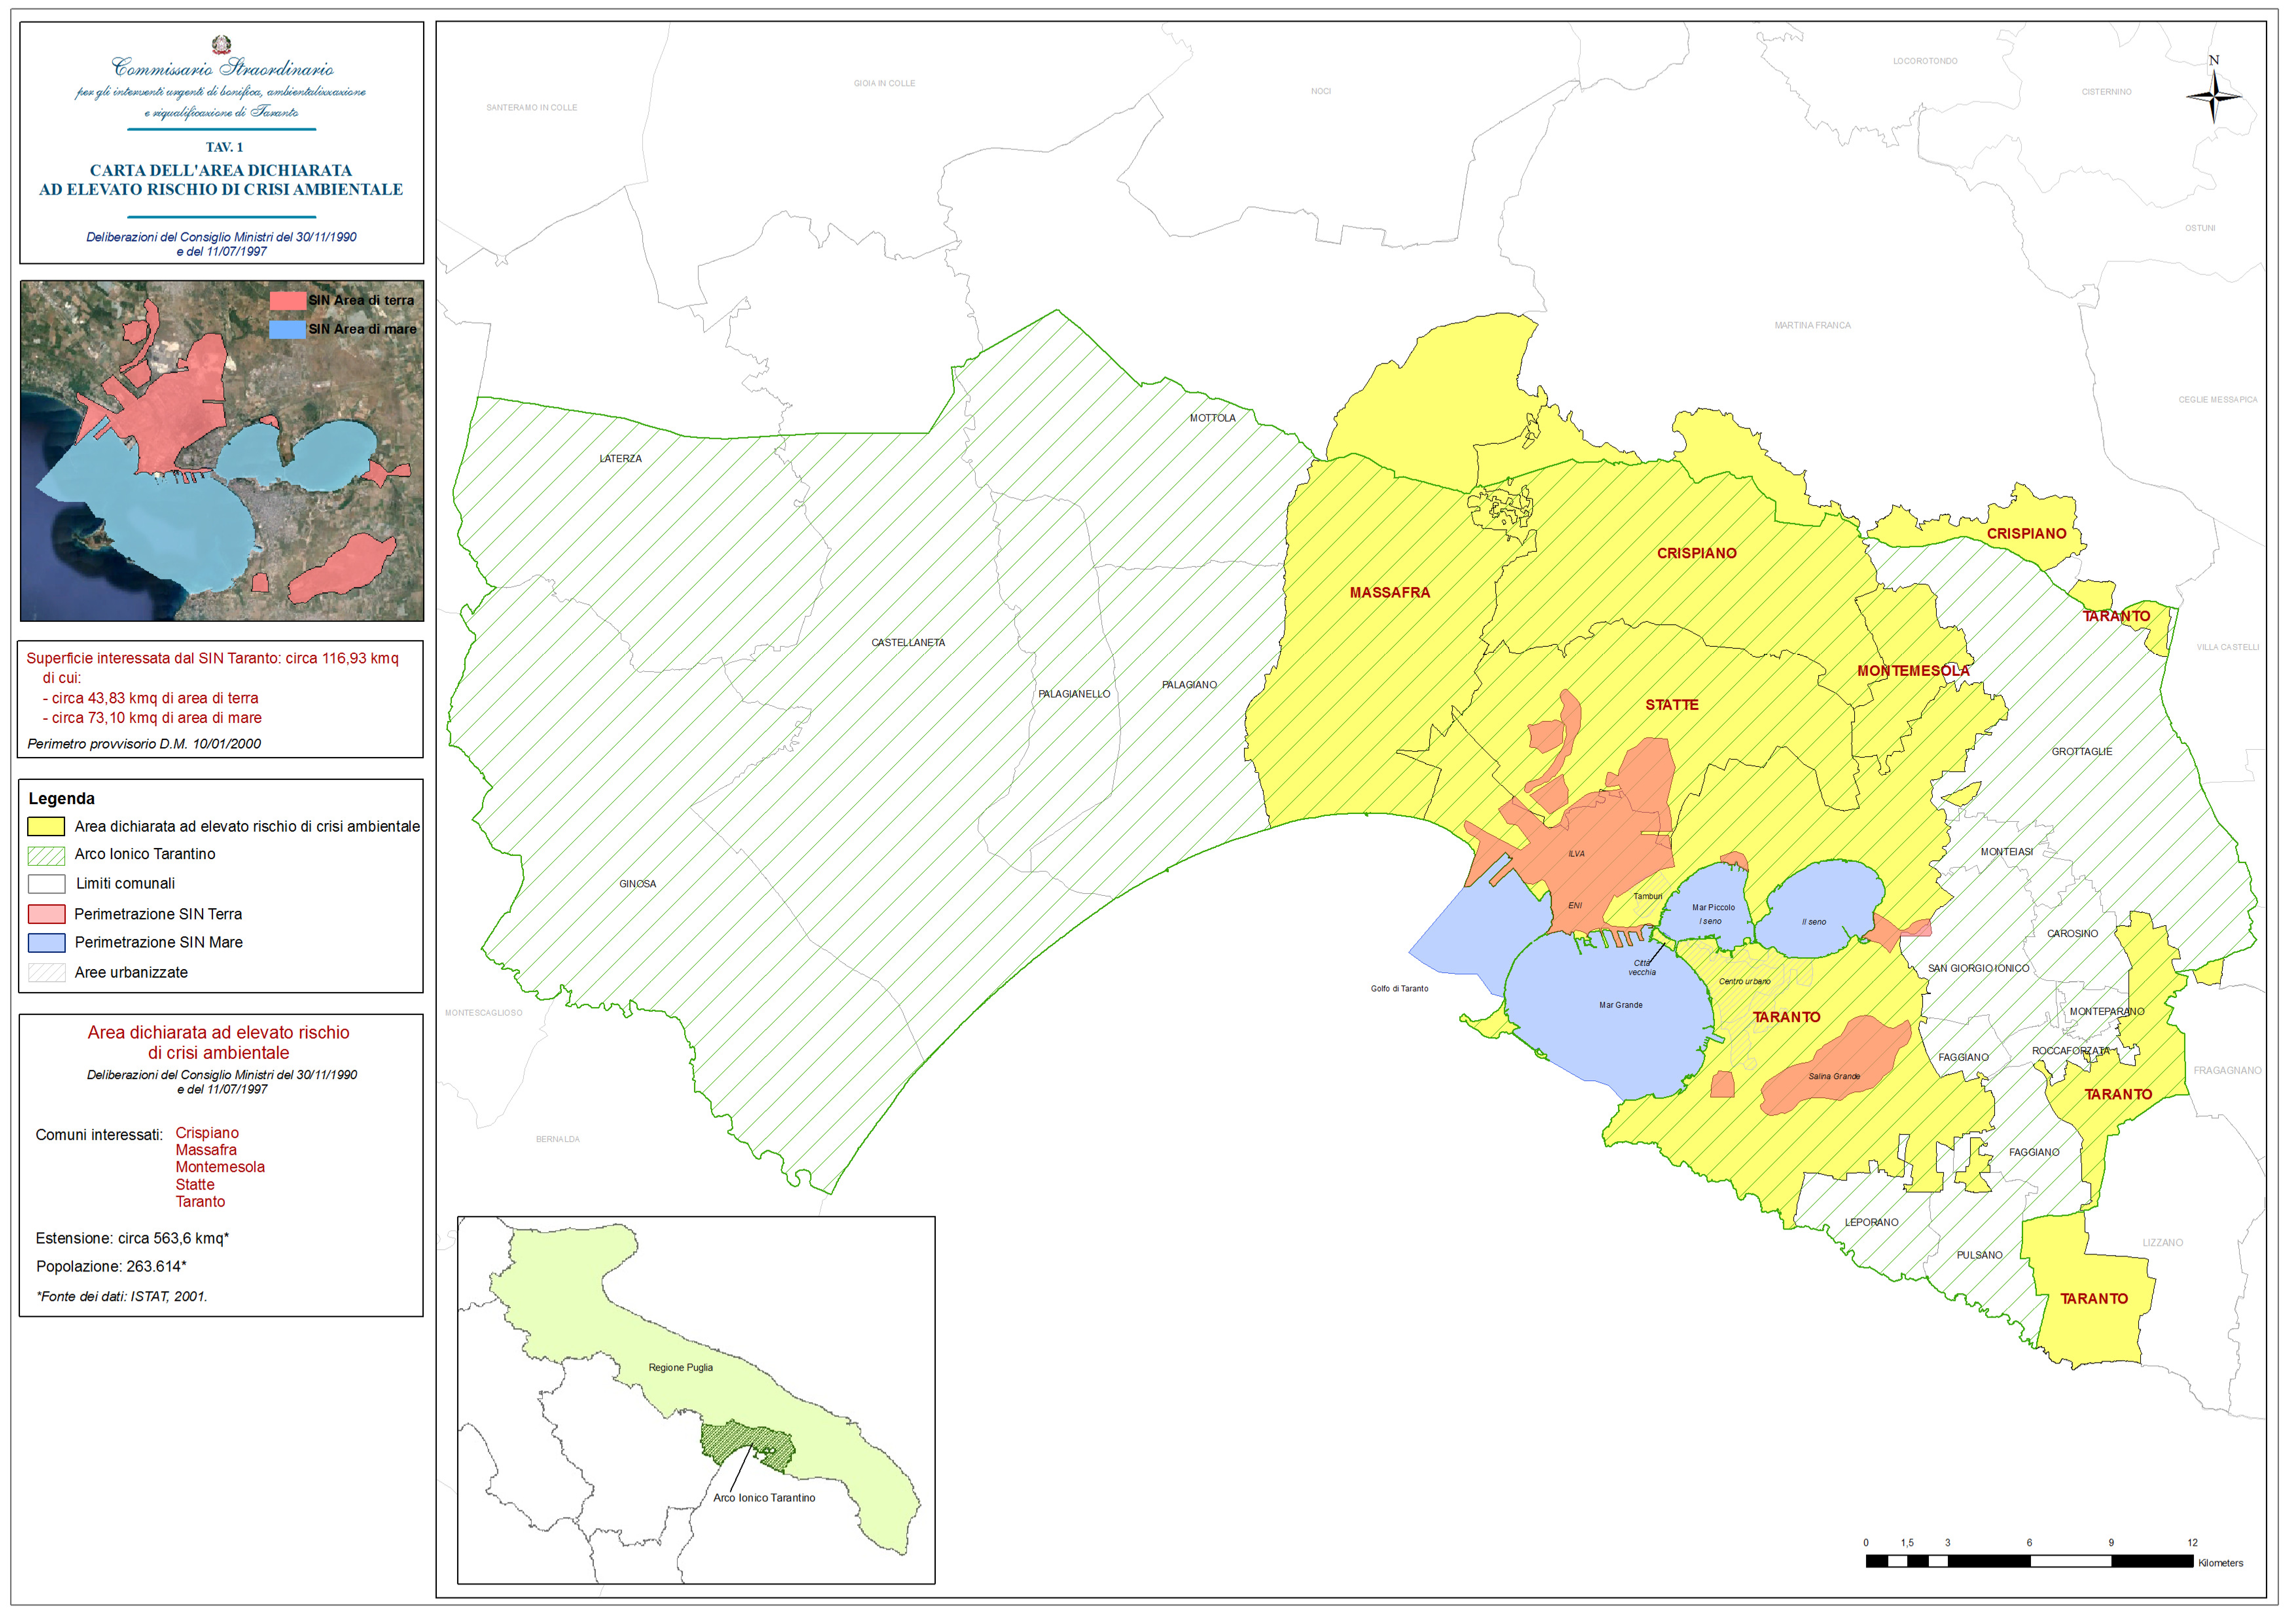This screenshot has height=1624, width=2296.
Task: Click the LATERZA municipality label
Action: click(x=621, y=459)
